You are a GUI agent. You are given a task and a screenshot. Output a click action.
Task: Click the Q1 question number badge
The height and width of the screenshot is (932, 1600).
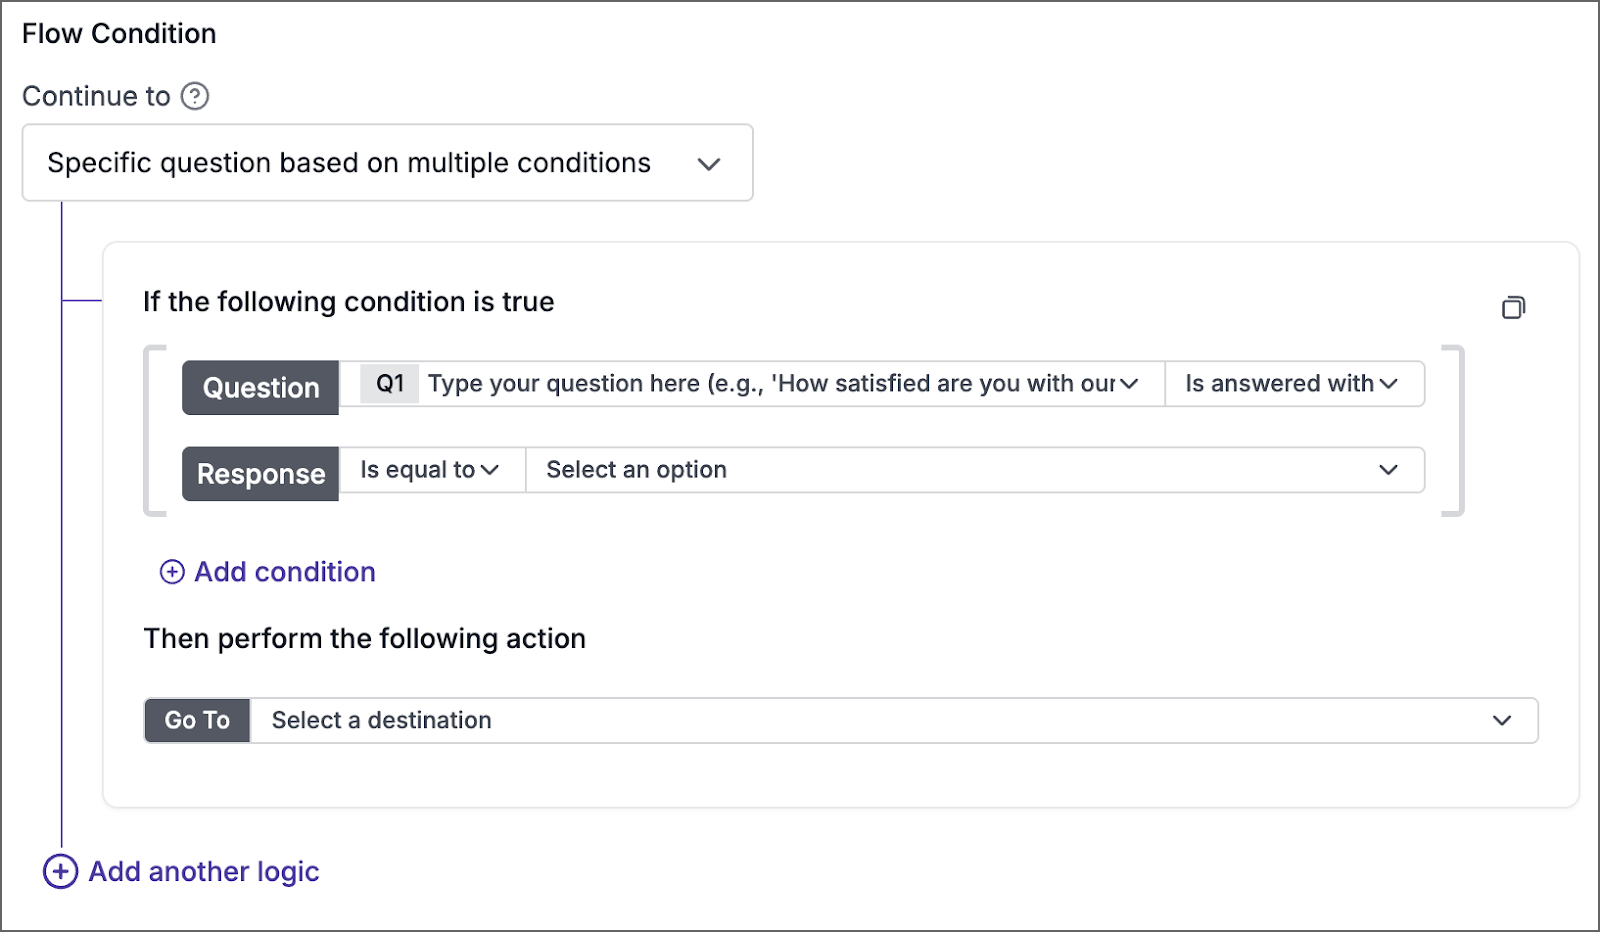(388, 383)
